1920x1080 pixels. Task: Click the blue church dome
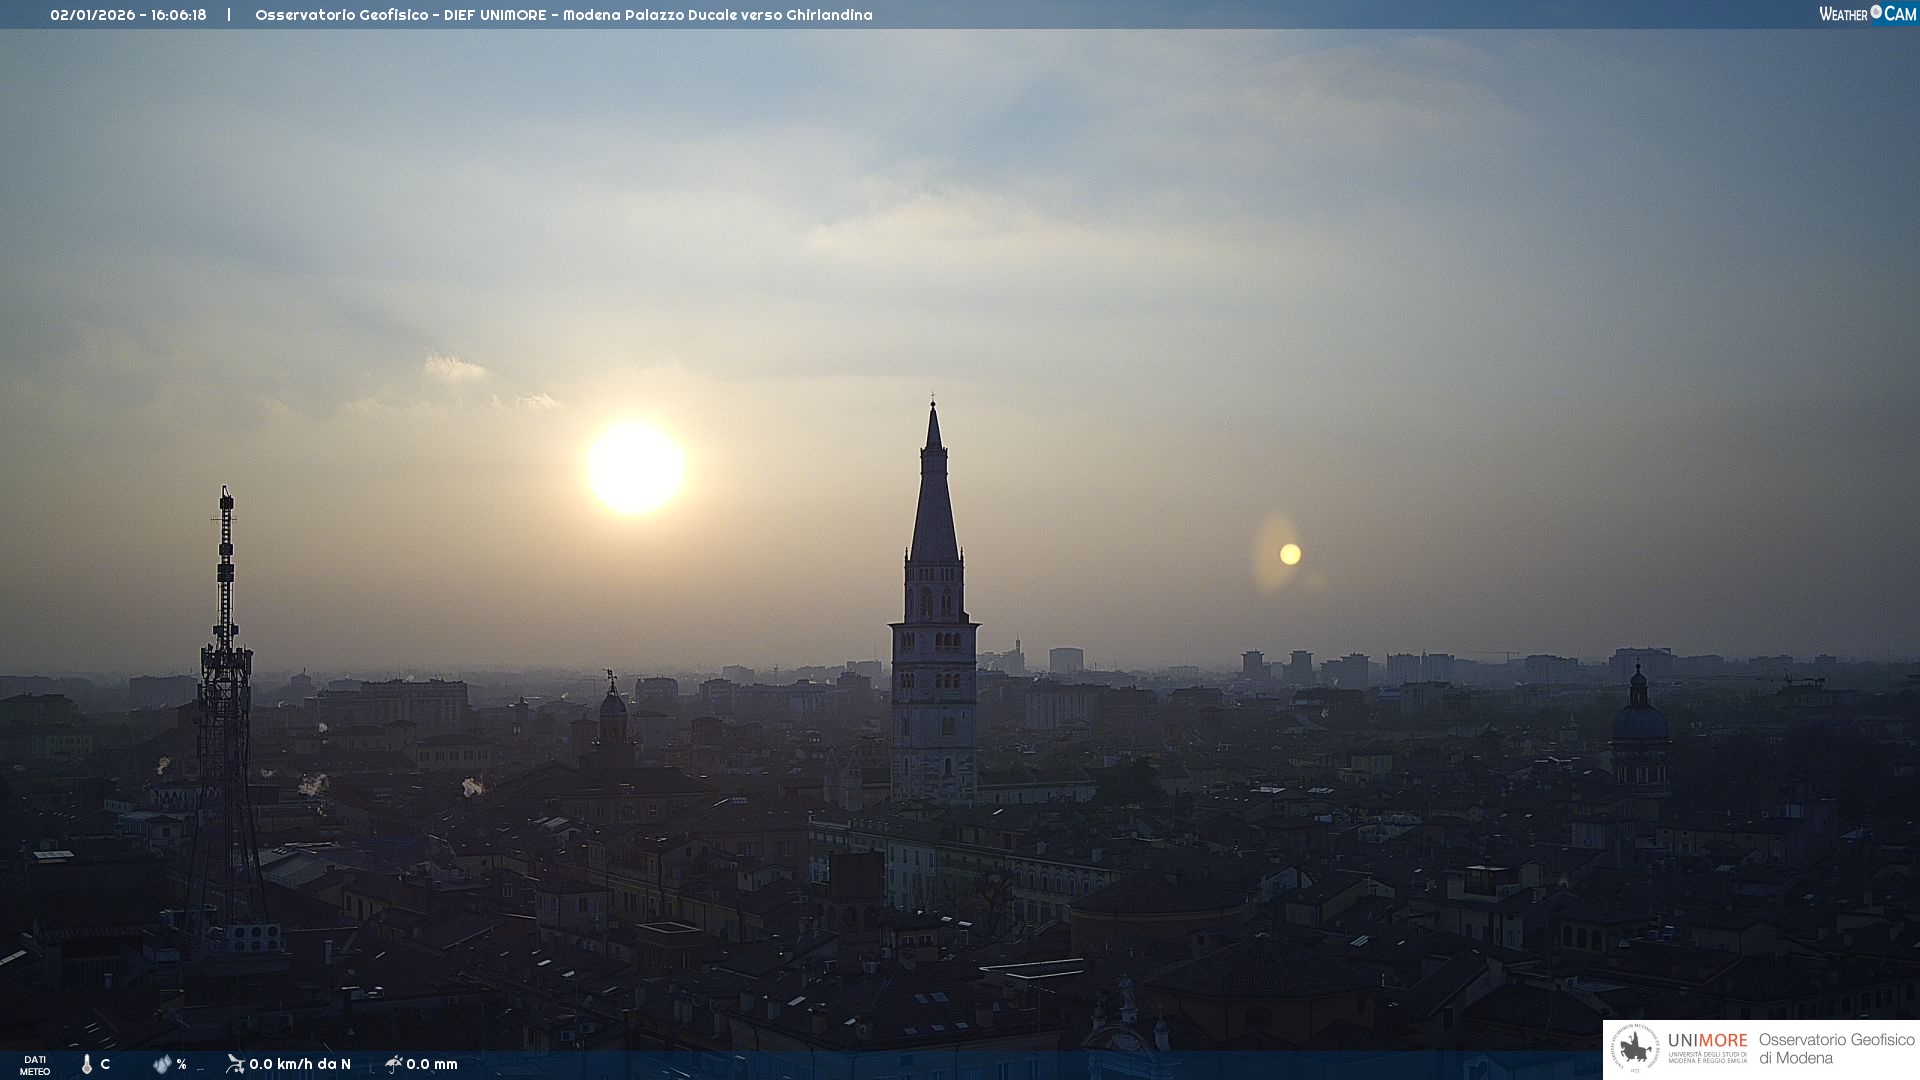(1640, 722)
